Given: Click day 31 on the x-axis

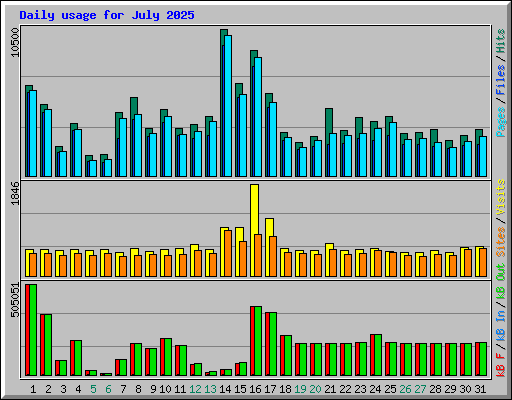Looking at the screenshot, I should point(480,389).
